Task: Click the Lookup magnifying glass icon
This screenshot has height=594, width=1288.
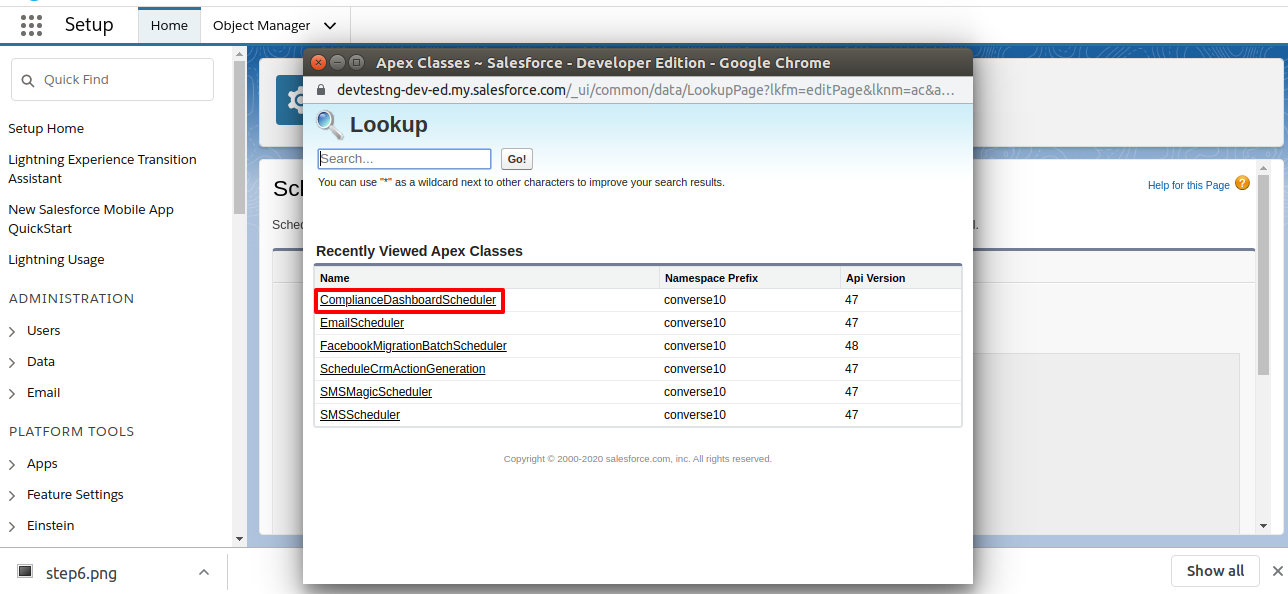Action: [329, 124]
